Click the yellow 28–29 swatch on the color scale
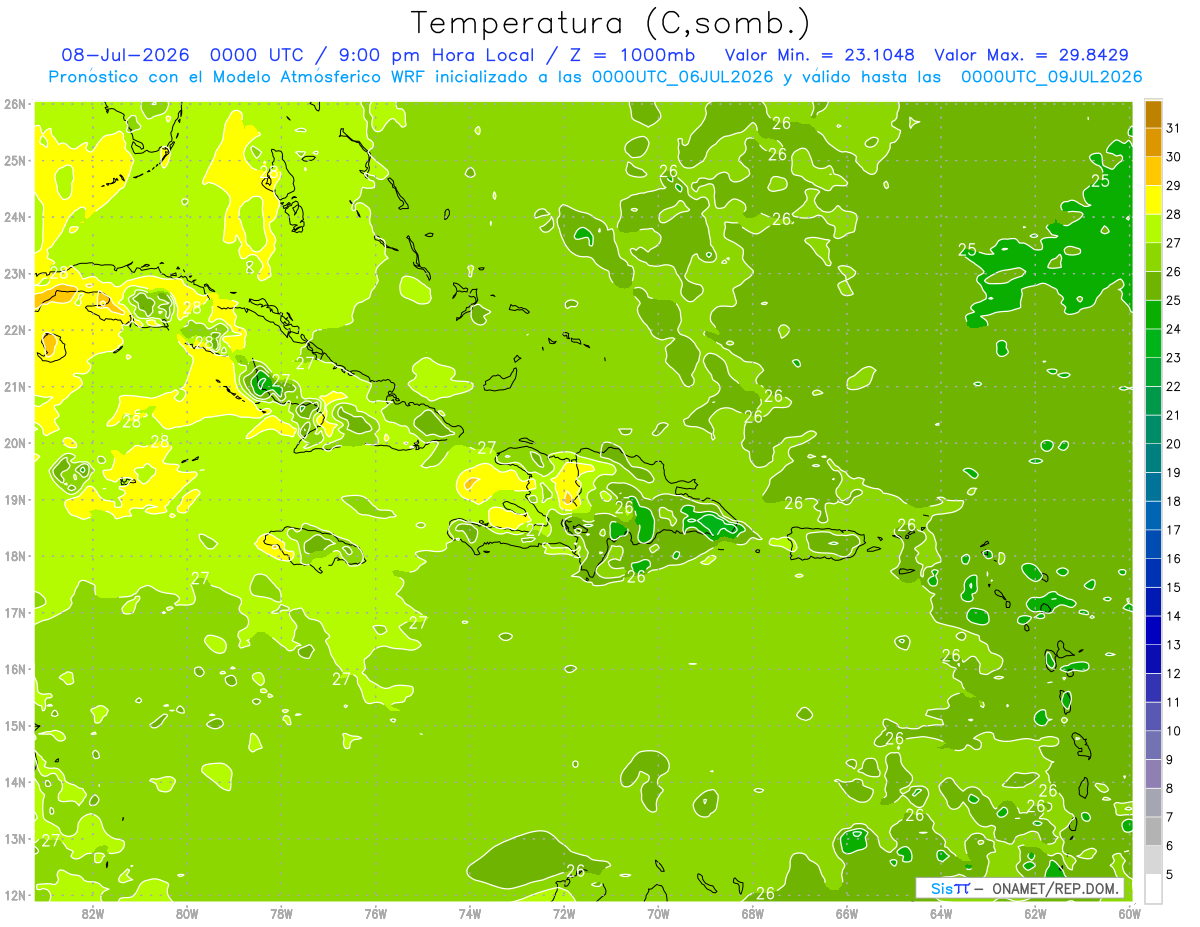The height and width of the screenshot is (927, 1200). 1153,200
